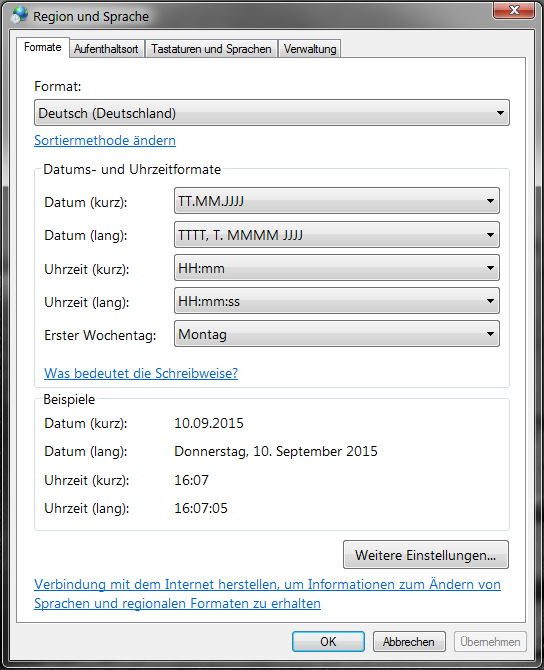Cancel with the Abbrechen button
The height and width of the screenshot is (670, 544).
(409, 642)
